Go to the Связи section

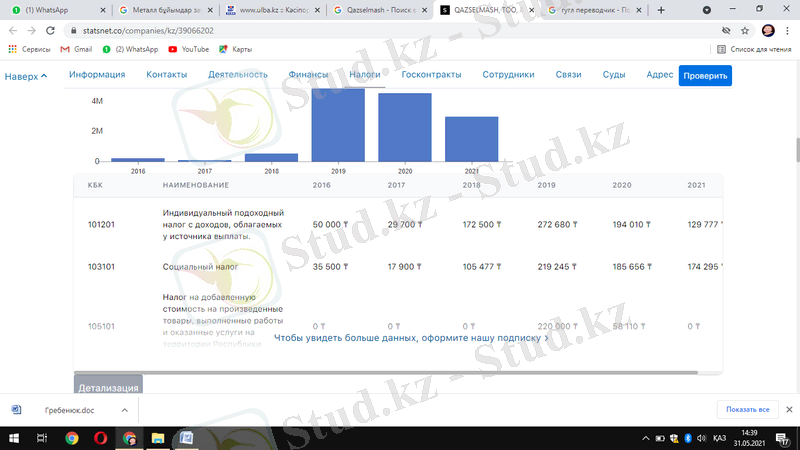click(x=568, y=74)
